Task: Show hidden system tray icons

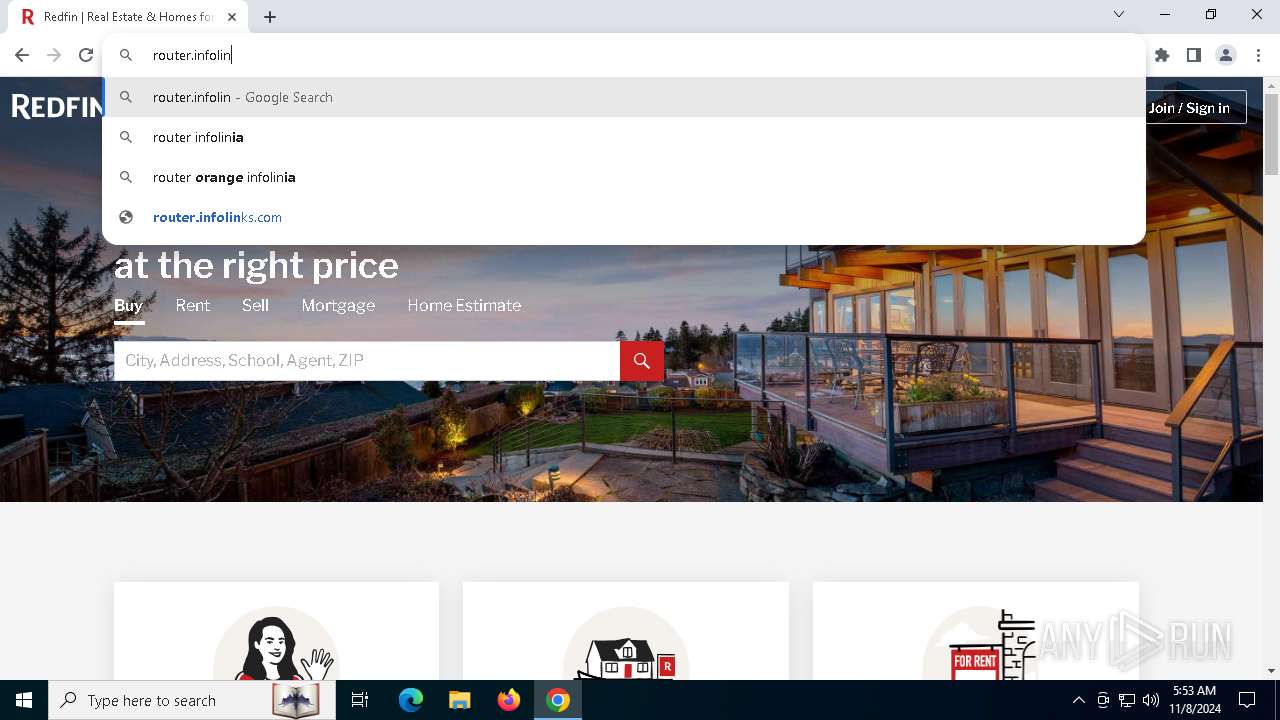Action: 1079,700
